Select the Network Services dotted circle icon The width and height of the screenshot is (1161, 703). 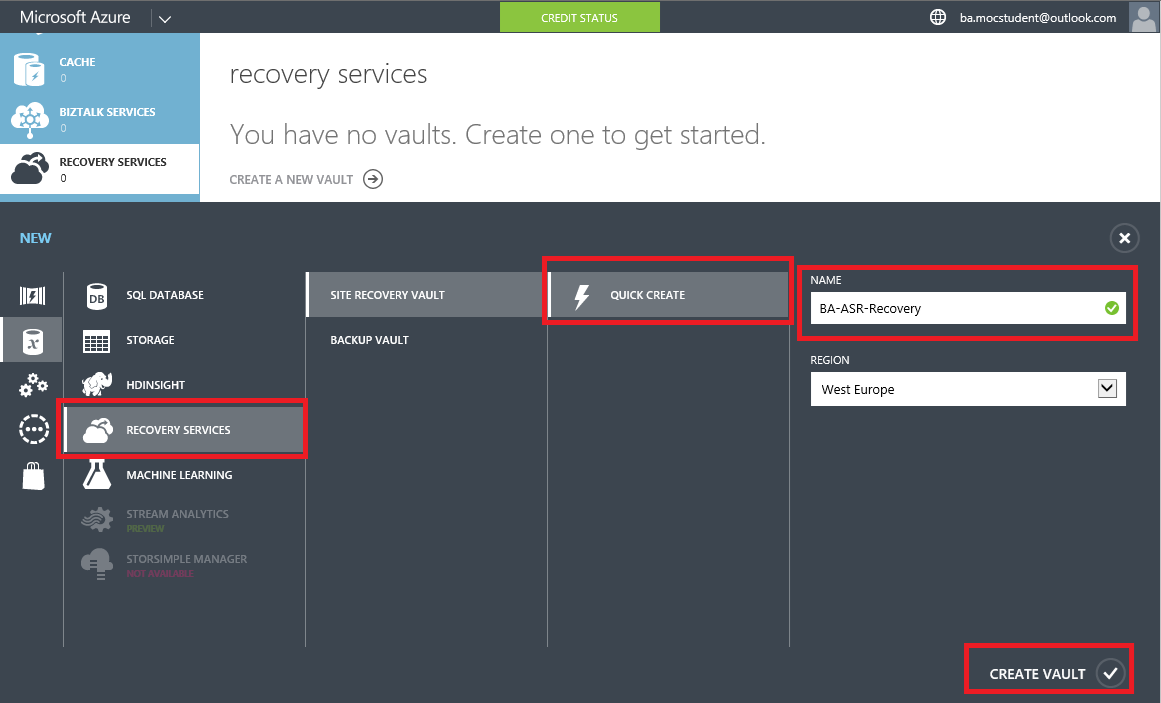(x=33, y=430)
